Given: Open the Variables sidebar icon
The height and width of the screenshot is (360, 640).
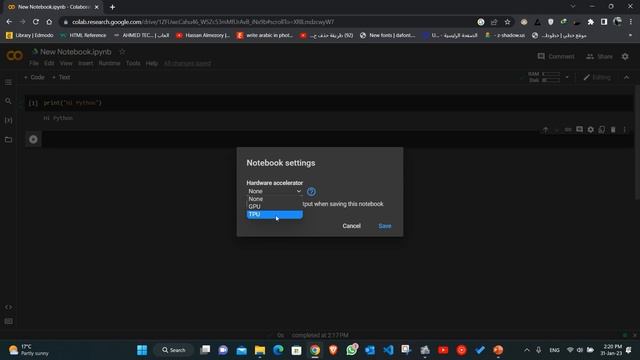Looking at the screenshot, I should (x=8, y=120).
